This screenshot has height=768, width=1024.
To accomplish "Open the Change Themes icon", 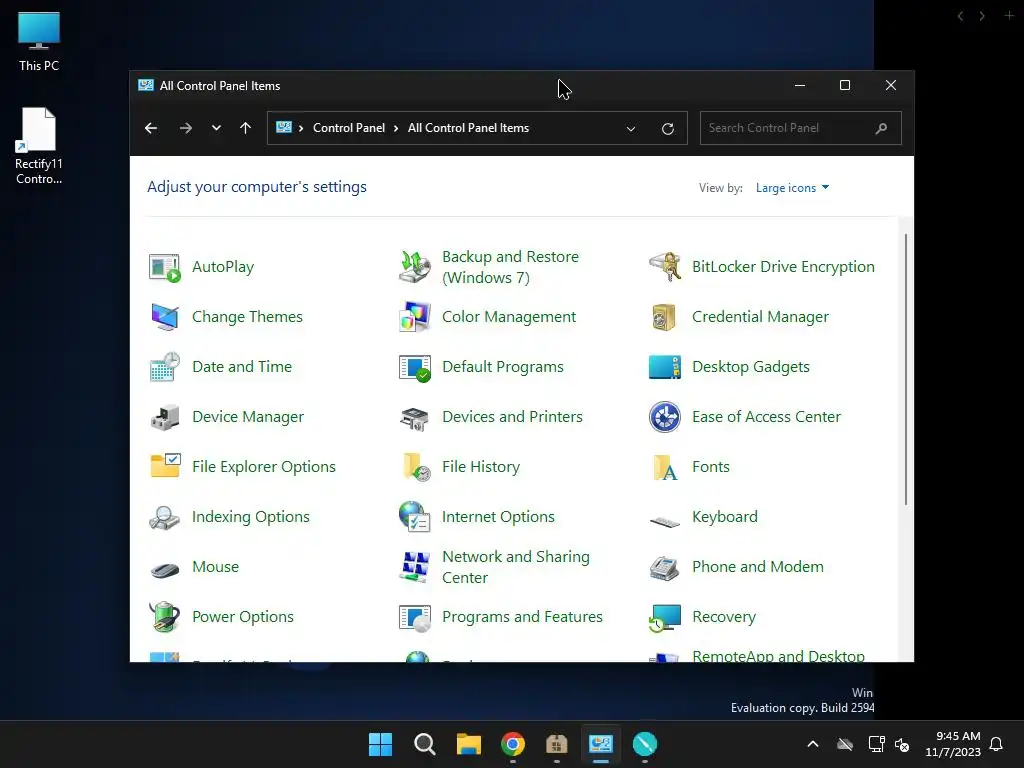I will [x=165, y=317].
